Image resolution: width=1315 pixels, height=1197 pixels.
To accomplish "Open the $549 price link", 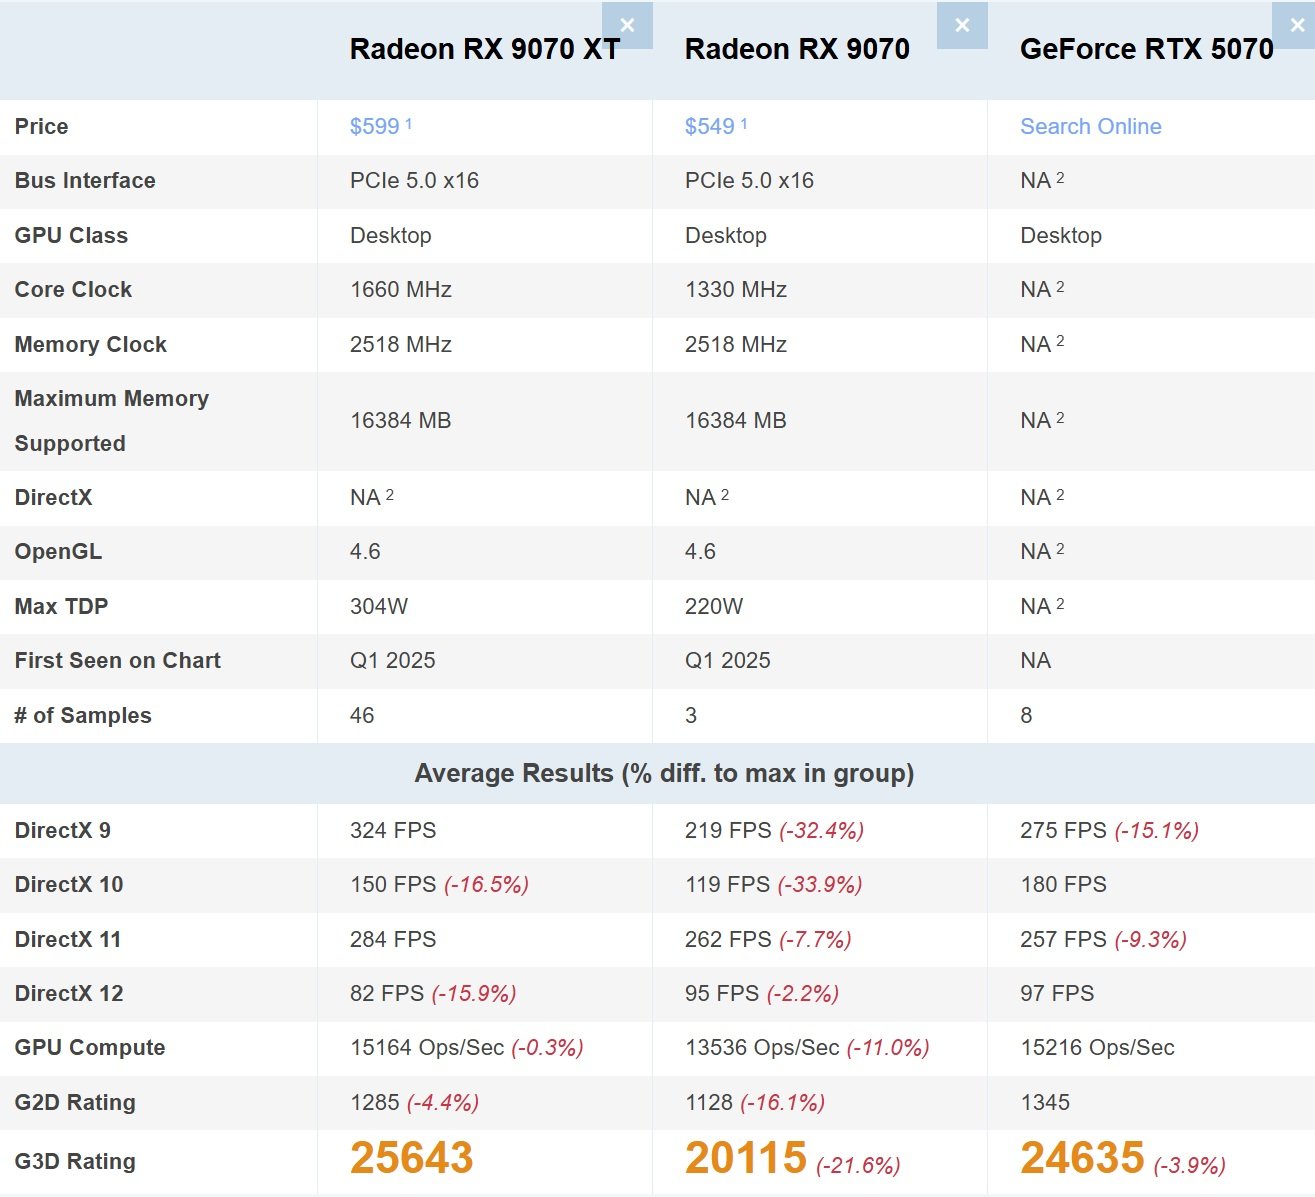I will pyautogui.click(x=709, y=127).
